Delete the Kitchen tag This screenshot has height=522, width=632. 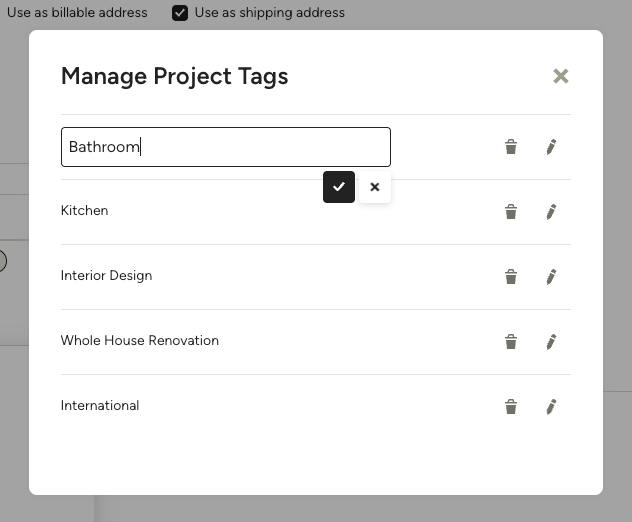511,212
